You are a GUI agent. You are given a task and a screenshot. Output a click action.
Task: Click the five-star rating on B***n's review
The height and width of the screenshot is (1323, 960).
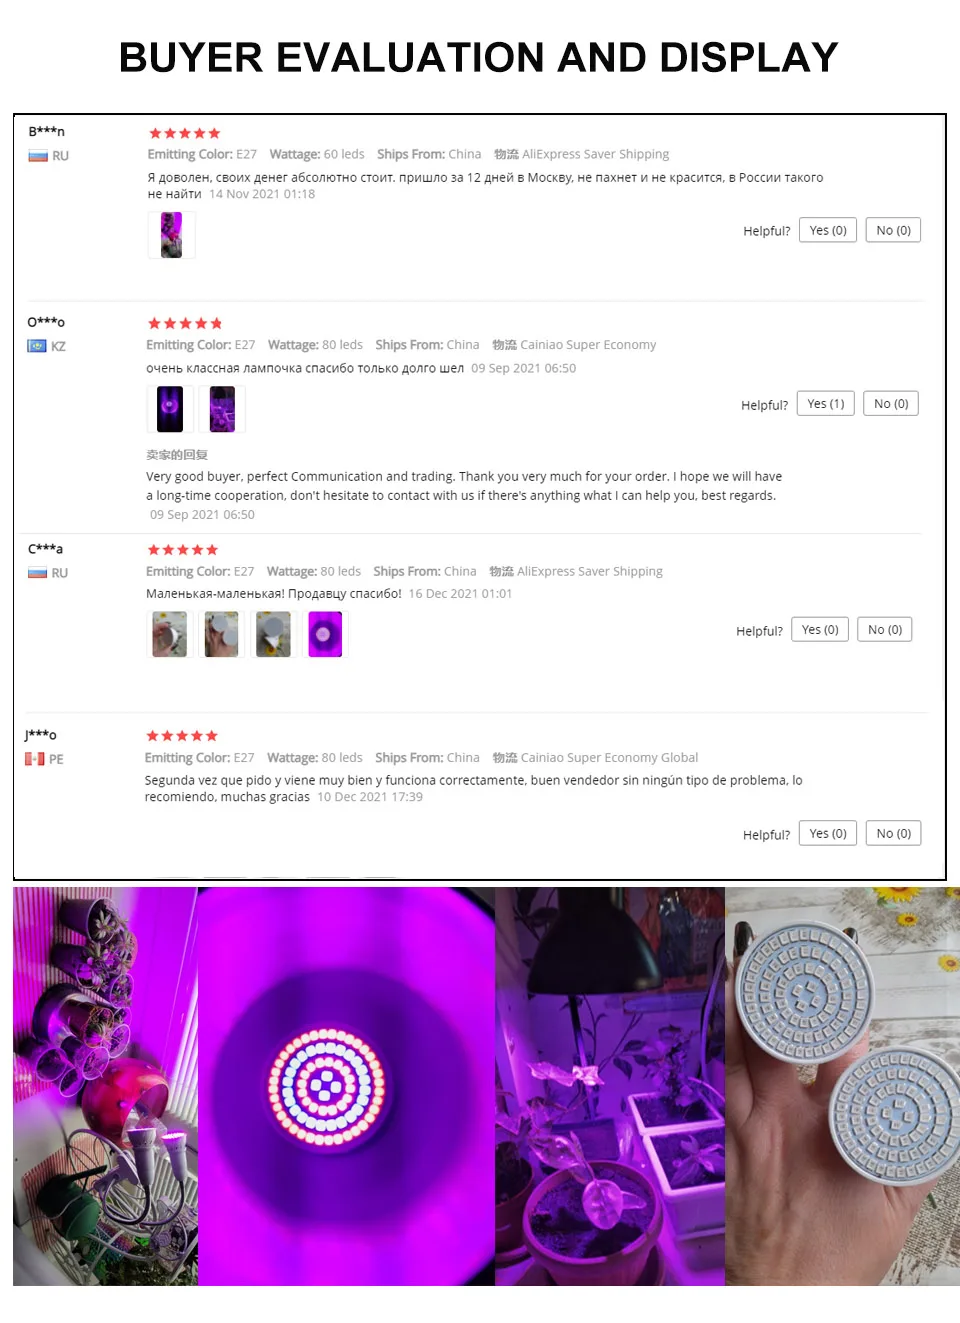[x=184, y=133]
